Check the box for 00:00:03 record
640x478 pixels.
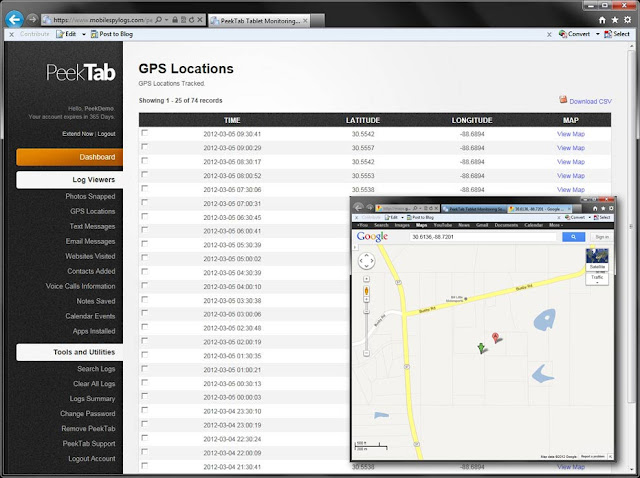144,396
